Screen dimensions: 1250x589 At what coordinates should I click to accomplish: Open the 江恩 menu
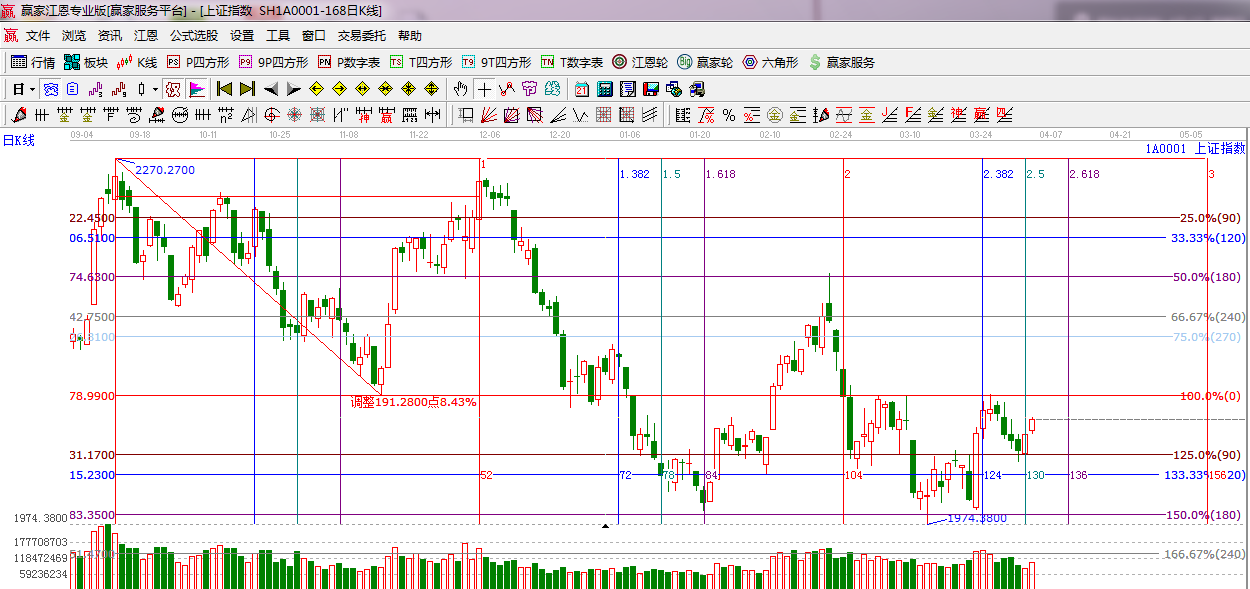tap(146, 35)
